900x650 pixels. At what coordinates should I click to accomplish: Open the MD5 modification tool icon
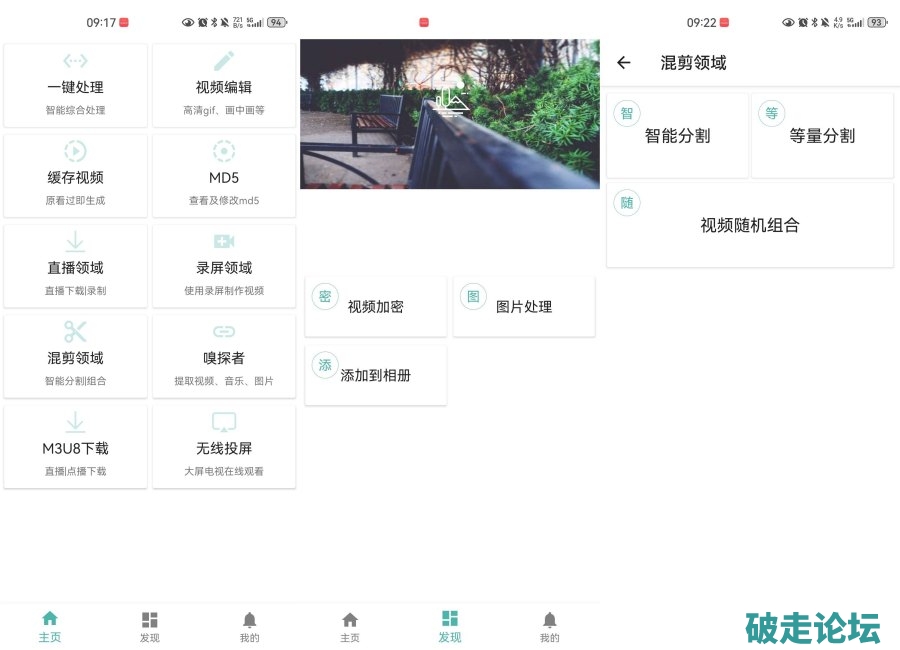(x=224, y=151)
